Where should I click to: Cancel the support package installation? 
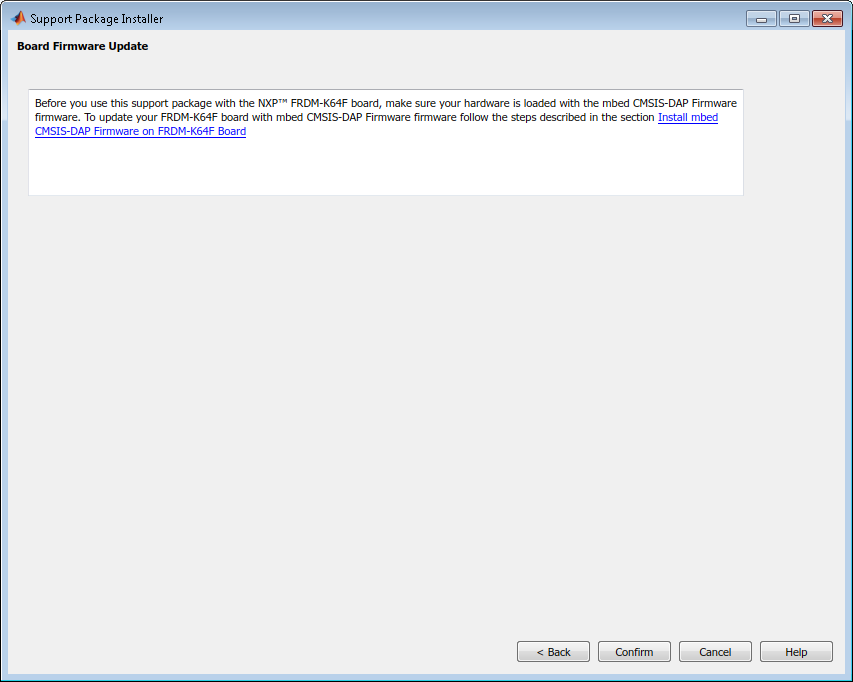pos(715,652)
